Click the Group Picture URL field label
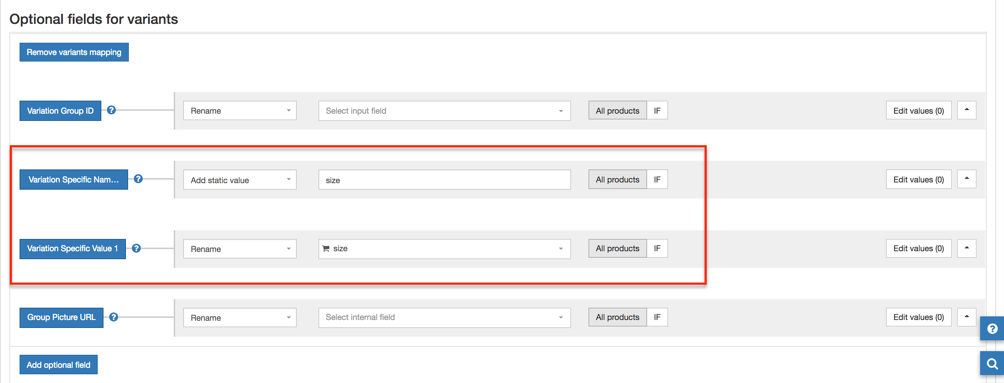This screenshot has height=383, width=1004. tap(61, 317)
